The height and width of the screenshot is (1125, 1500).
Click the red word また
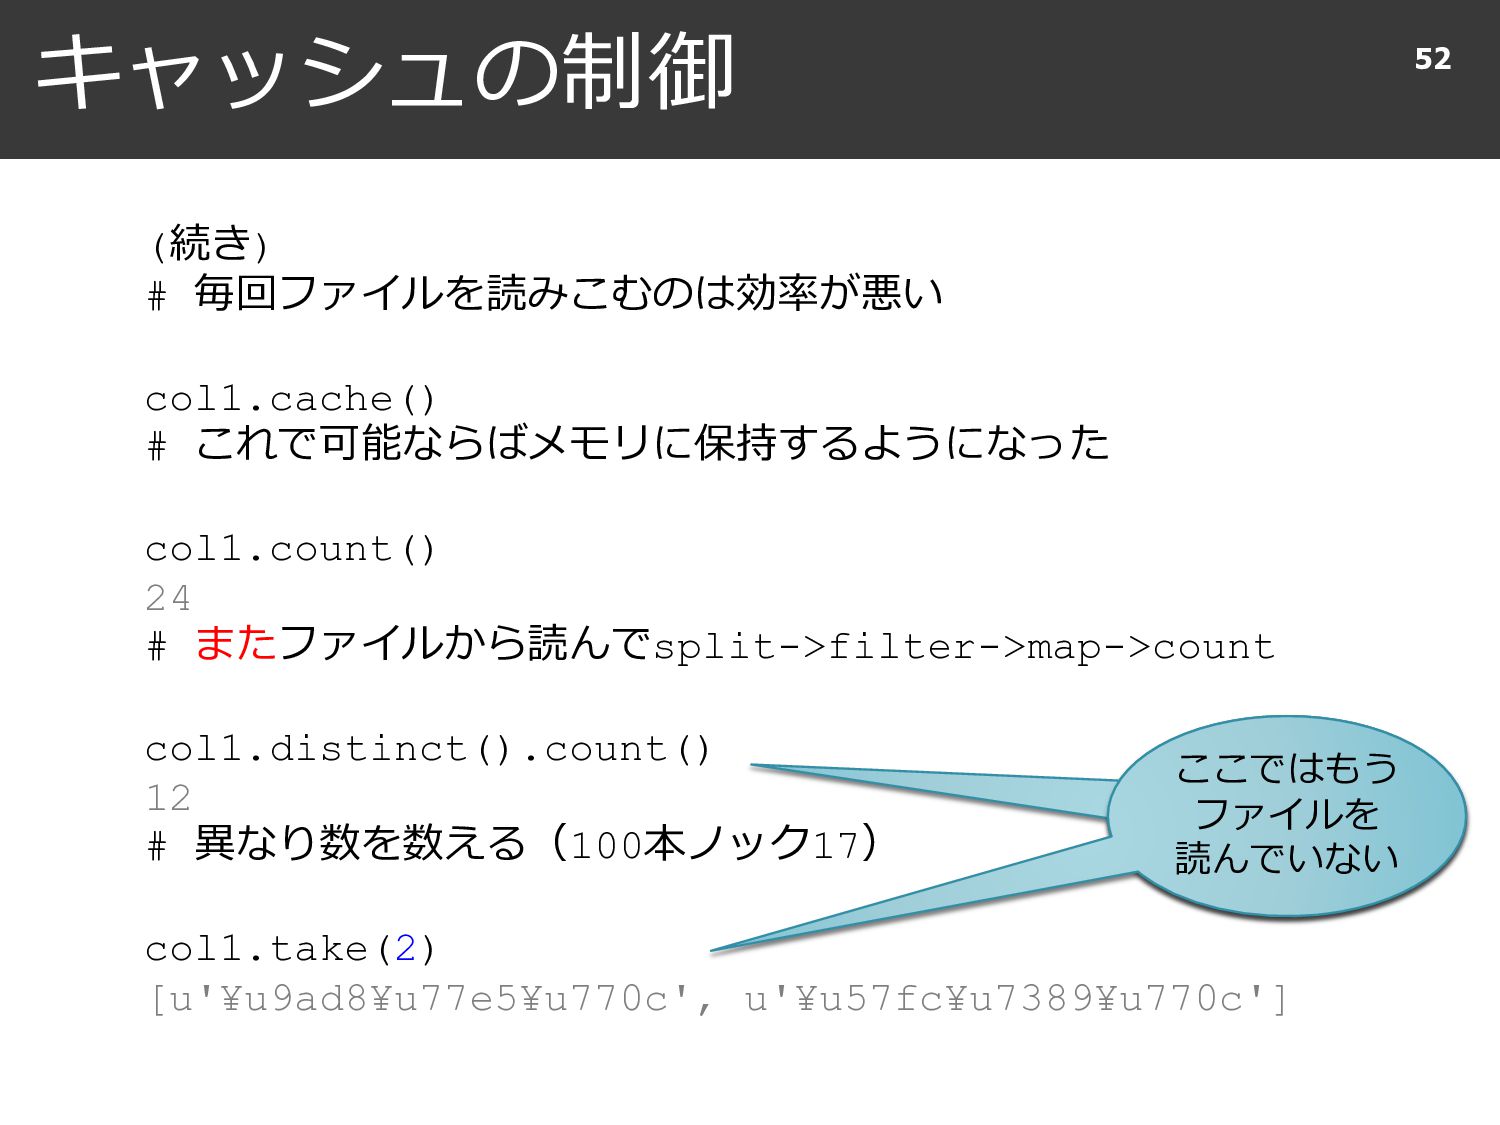click(236, 642)
